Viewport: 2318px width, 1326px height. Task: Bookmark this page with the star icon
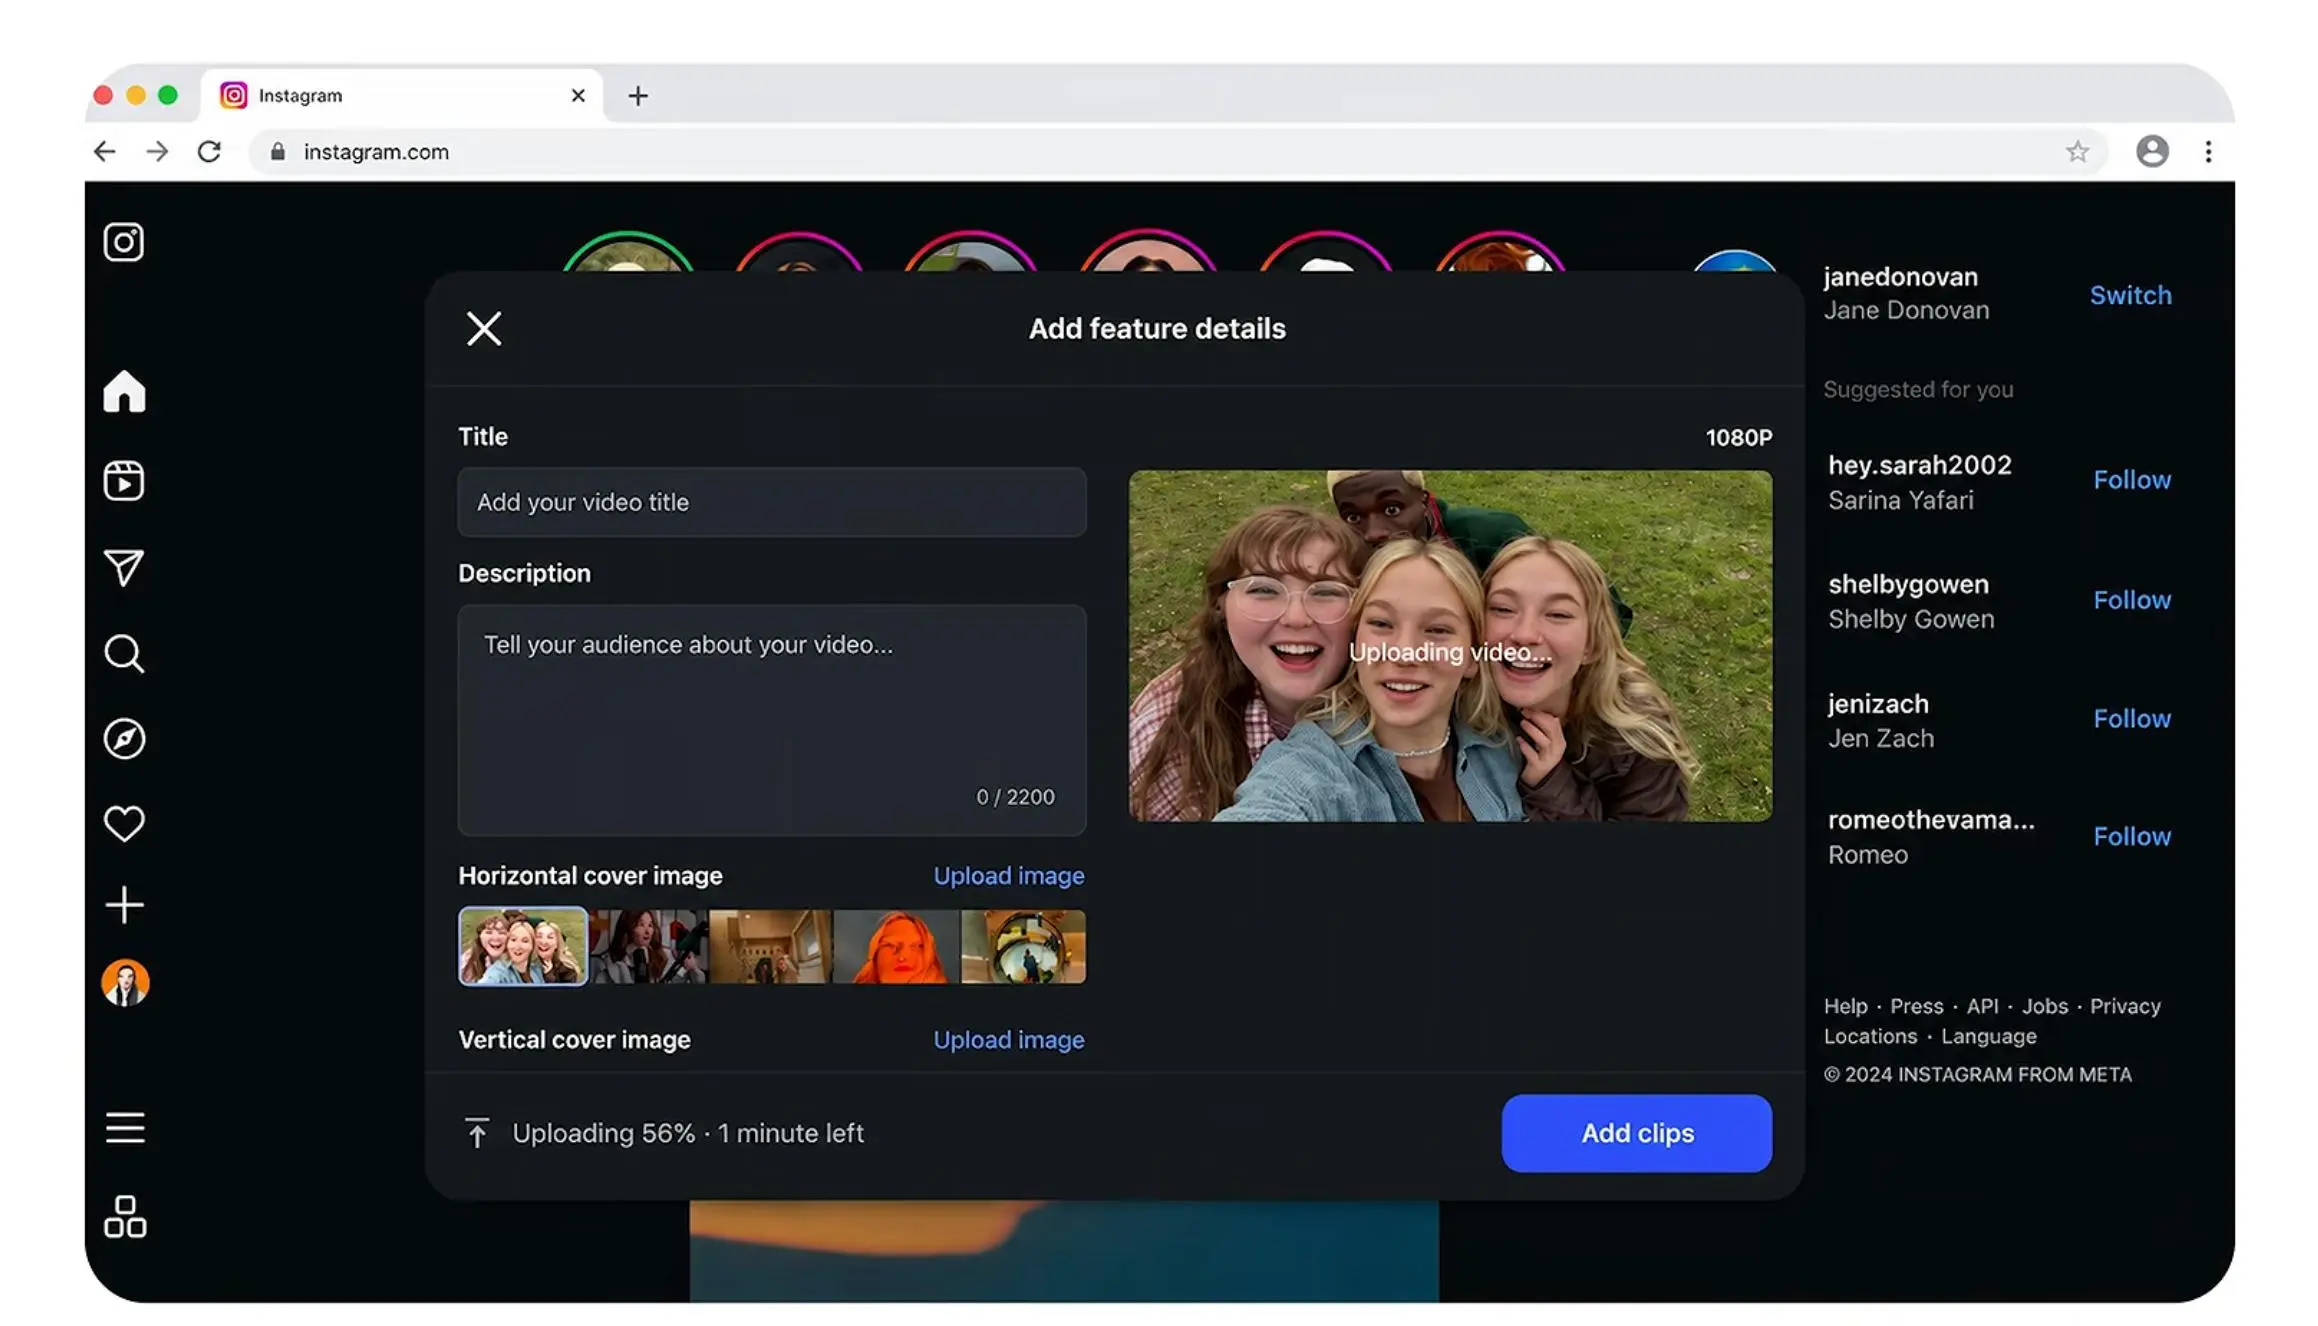coord(2077,151)
